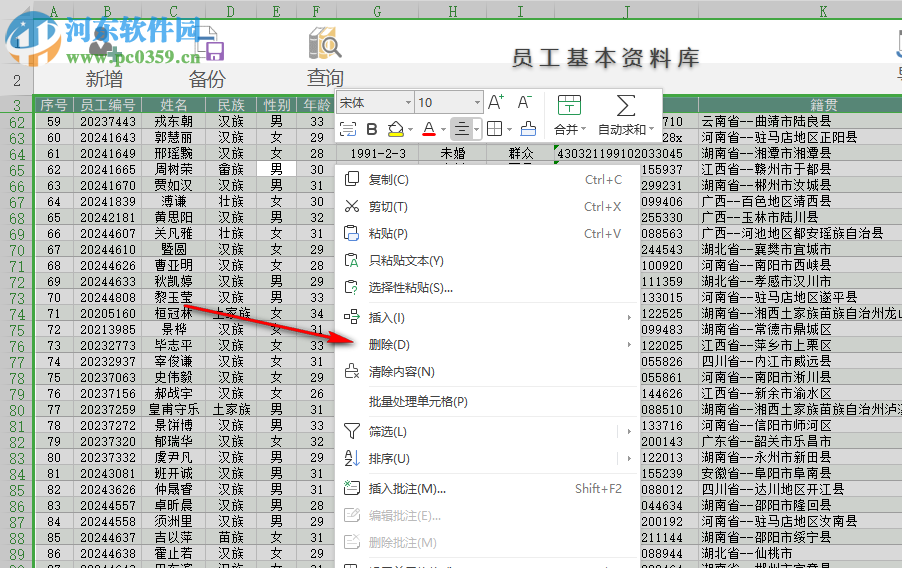Click the clear contents eraser icon

352,371
